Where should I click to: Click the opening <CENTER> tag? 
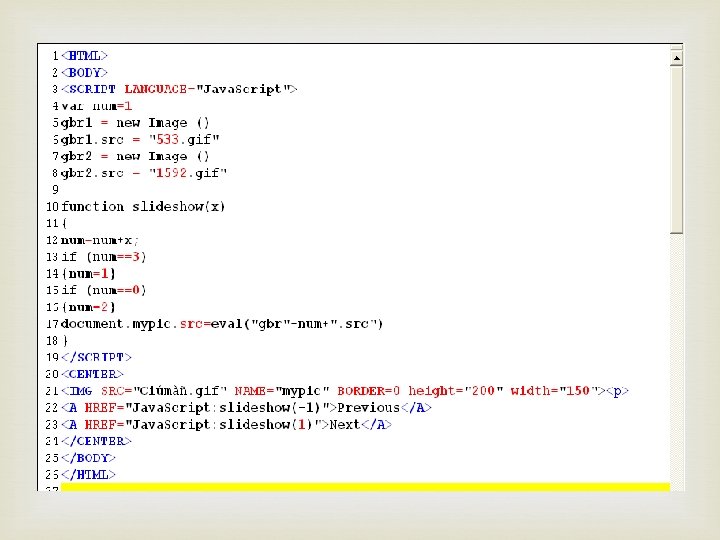coord(92,374)
